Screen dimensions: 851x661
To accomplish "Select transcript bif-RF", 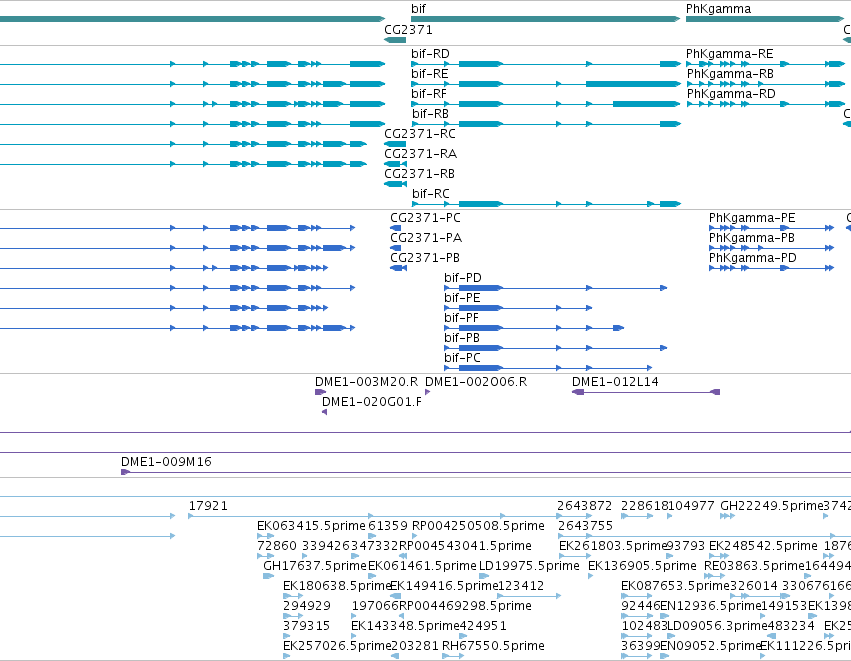I will point(429,94).
